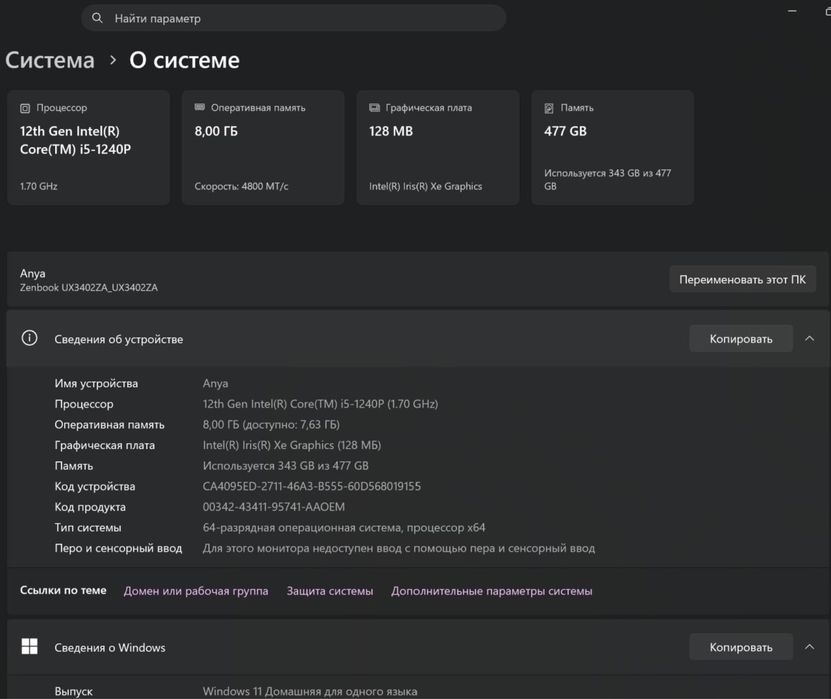Click the GPU icon on Графическая плата card
This screenshot has height=699, width=831.
click(374, 108)
